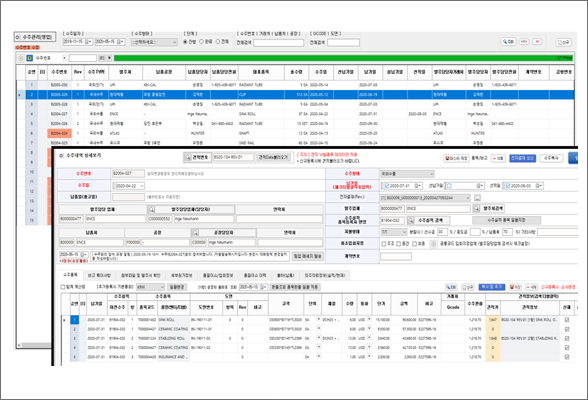
Task: Click the blue copy and add button
Action: [492, 287]
